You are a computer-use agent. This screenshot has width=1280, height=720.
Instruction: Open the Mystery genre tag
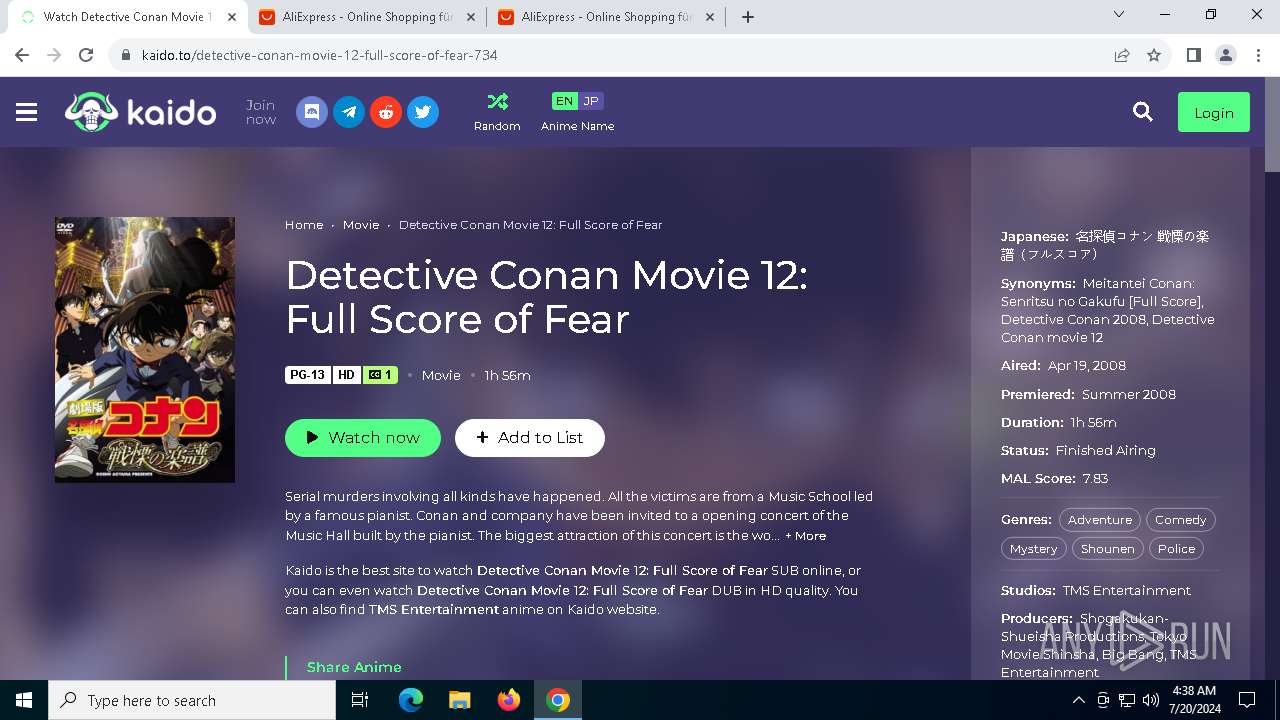[x=1034, y=549]
